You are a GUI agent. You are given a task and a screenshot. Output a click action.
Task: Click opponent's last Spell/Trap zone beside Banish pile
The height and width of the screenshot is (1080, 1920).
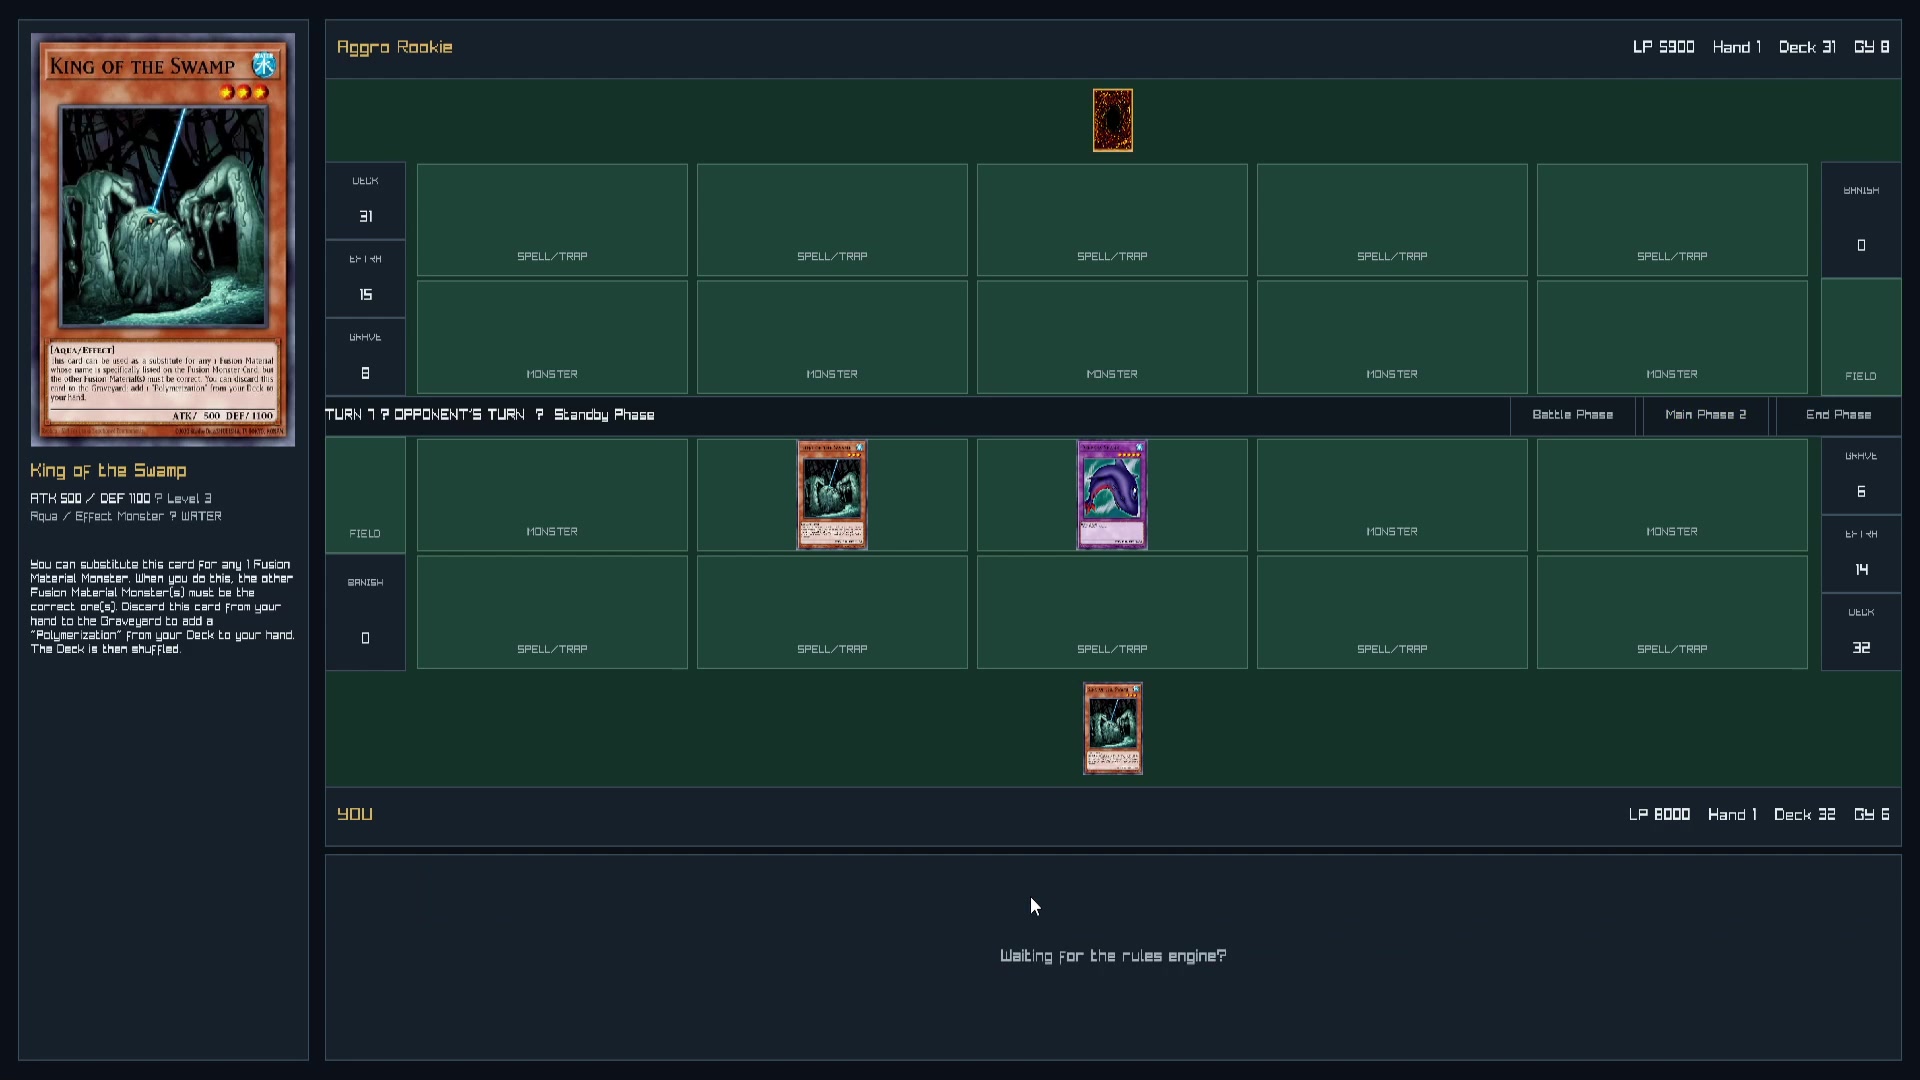[1672, 220]
